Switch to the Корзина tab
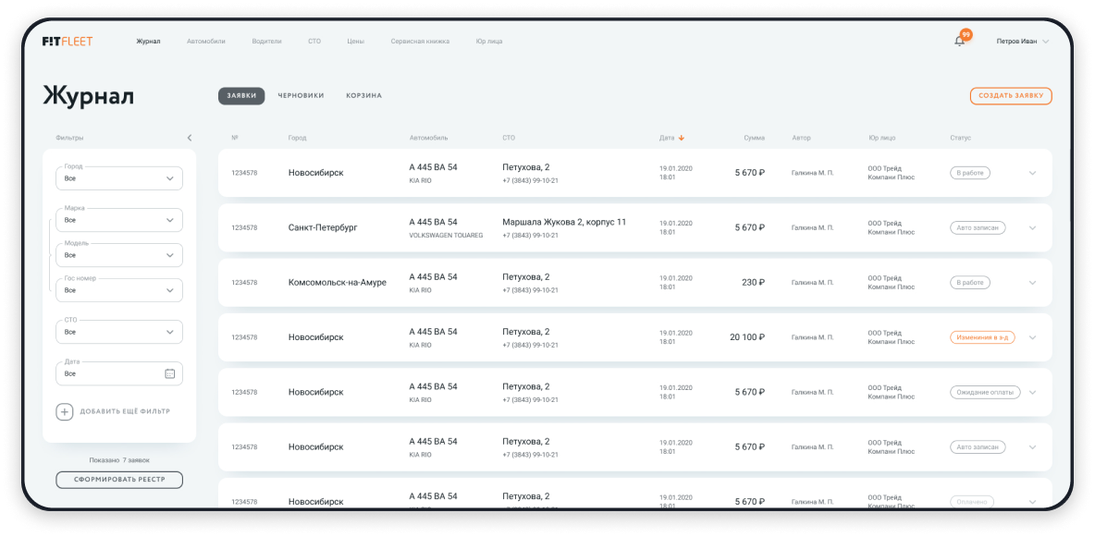The image size is (1095, 537). (364, 96)
